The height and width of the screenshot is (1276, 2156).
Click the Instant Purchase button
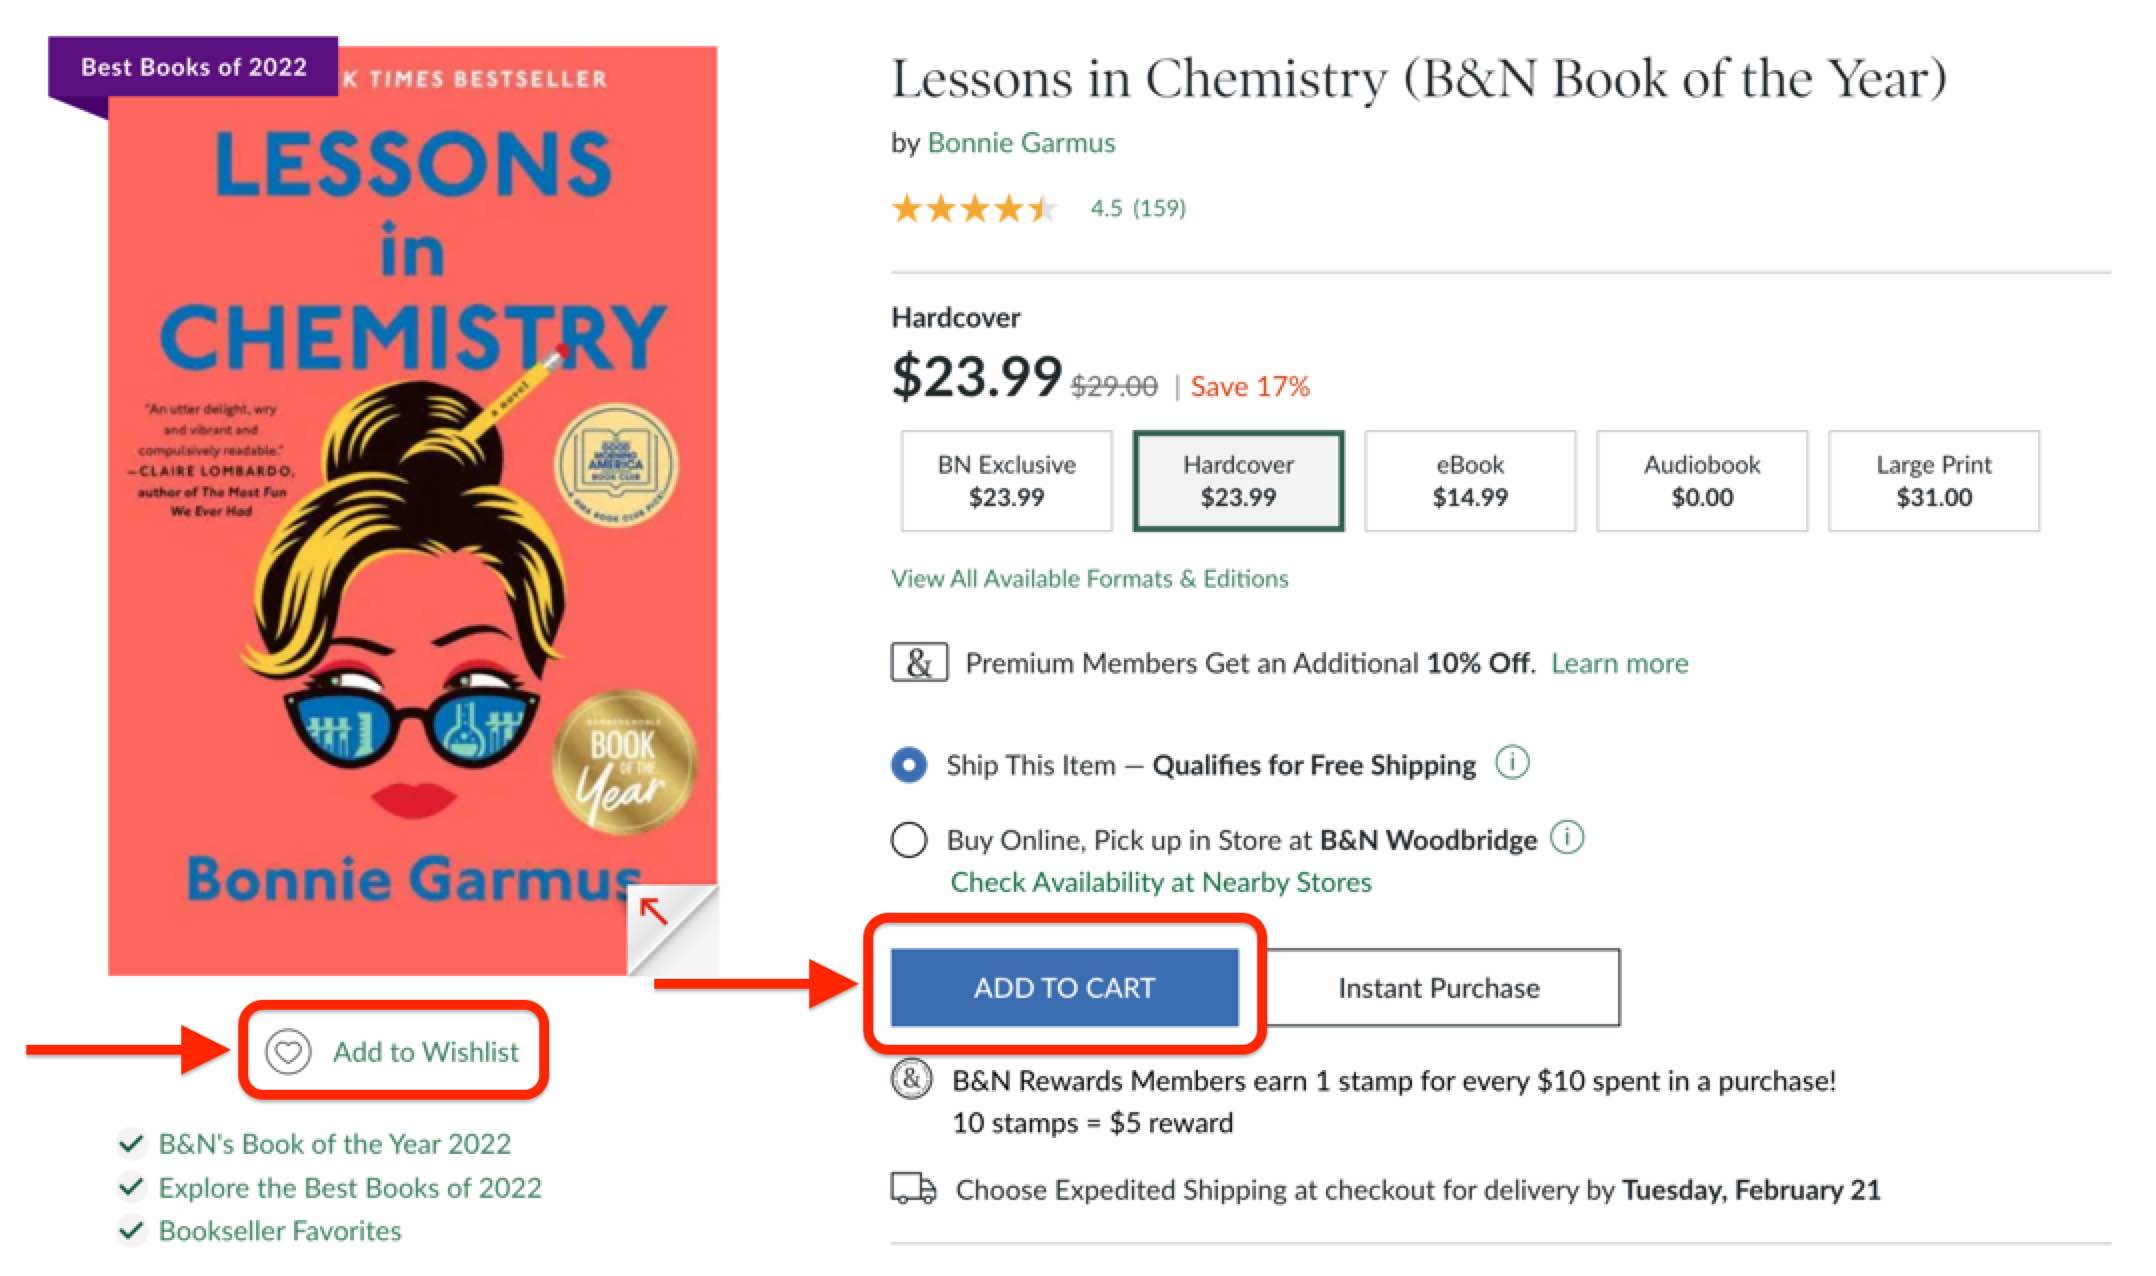click(1438, 988)
